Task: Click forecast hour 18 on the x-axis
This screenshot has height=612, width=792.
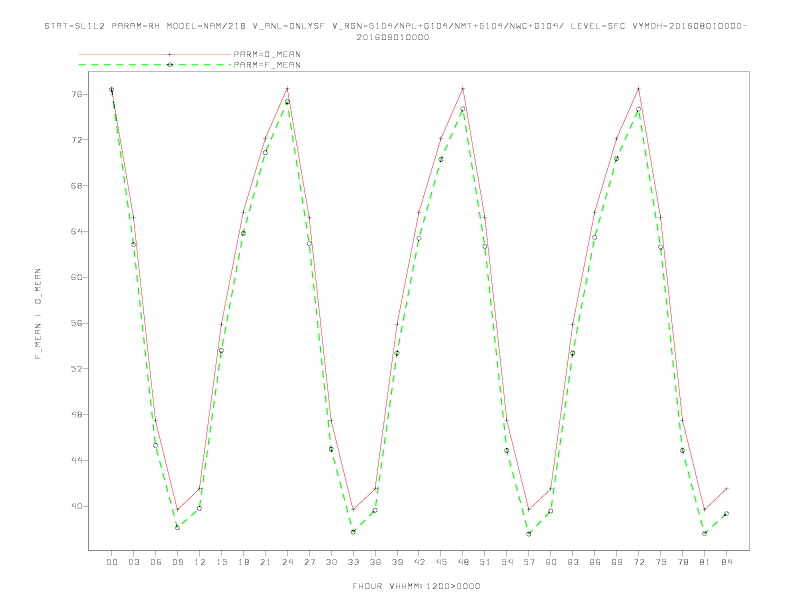Action: click(x=243, y=562)
